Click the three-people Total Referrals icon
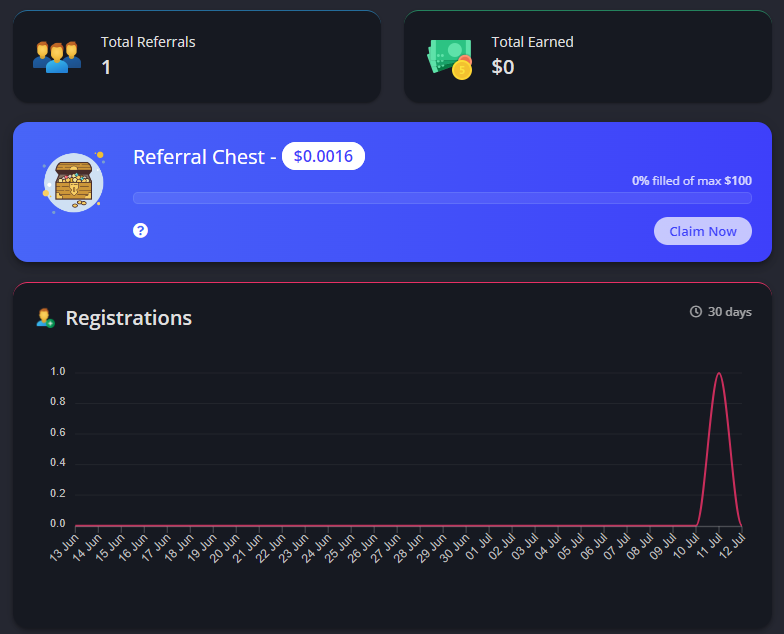This screenshot has height=634, width=784. pos(57,56)
